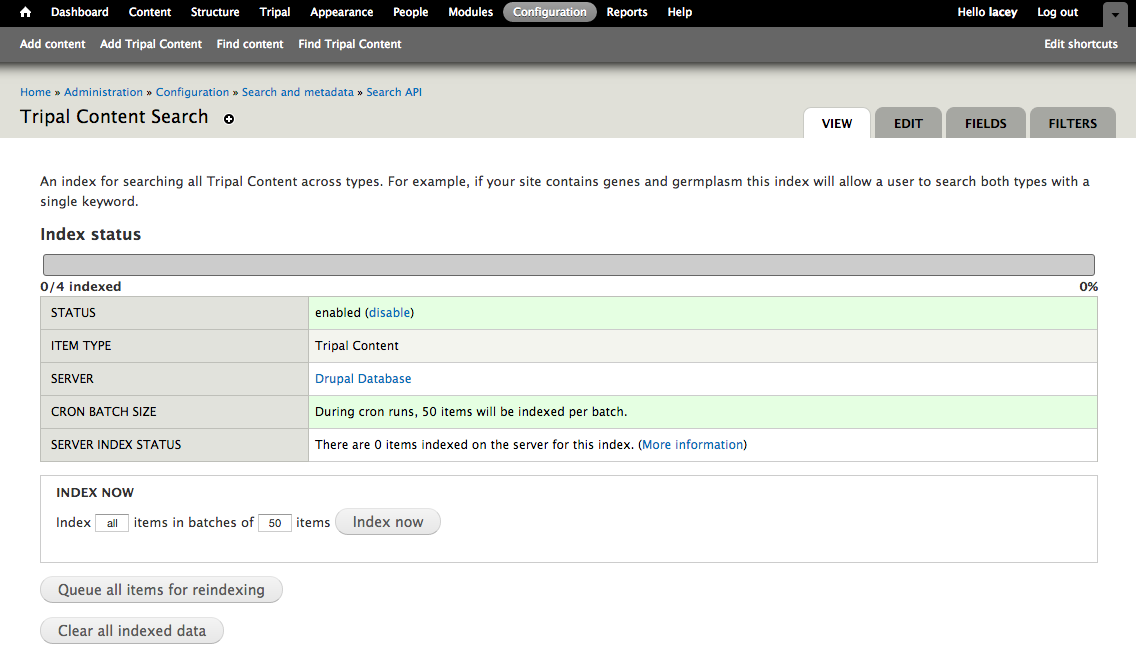Collapse the shortcut bar with arrow toggle
Viewport: 1136px width, 657px height.
[x=1115, y=14]
